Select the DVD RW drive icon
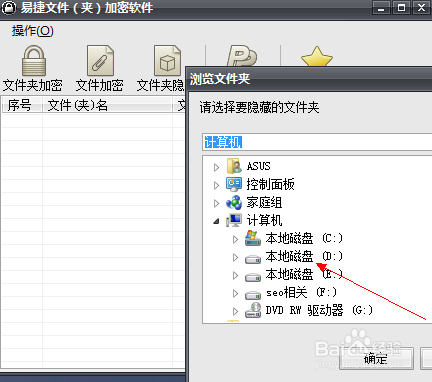 pyautogui.click(x=253, y=310)
